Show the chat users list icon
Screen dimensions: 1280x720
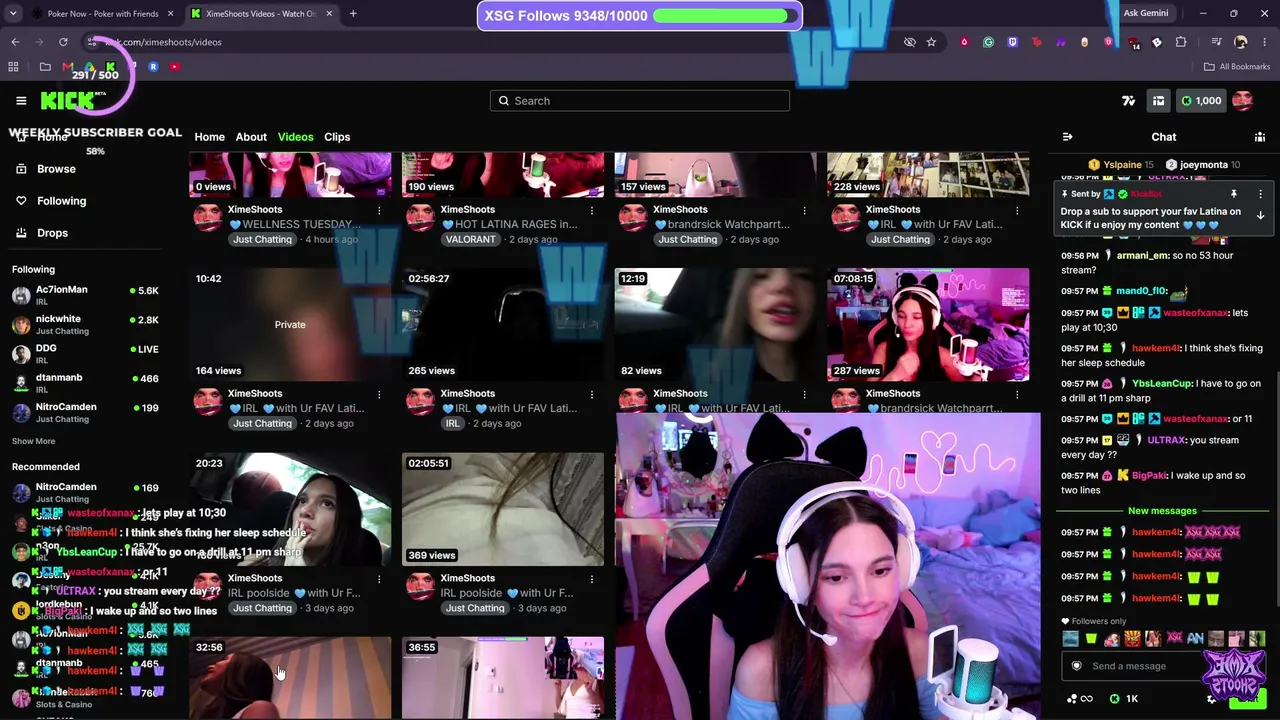click(1260, 137)
